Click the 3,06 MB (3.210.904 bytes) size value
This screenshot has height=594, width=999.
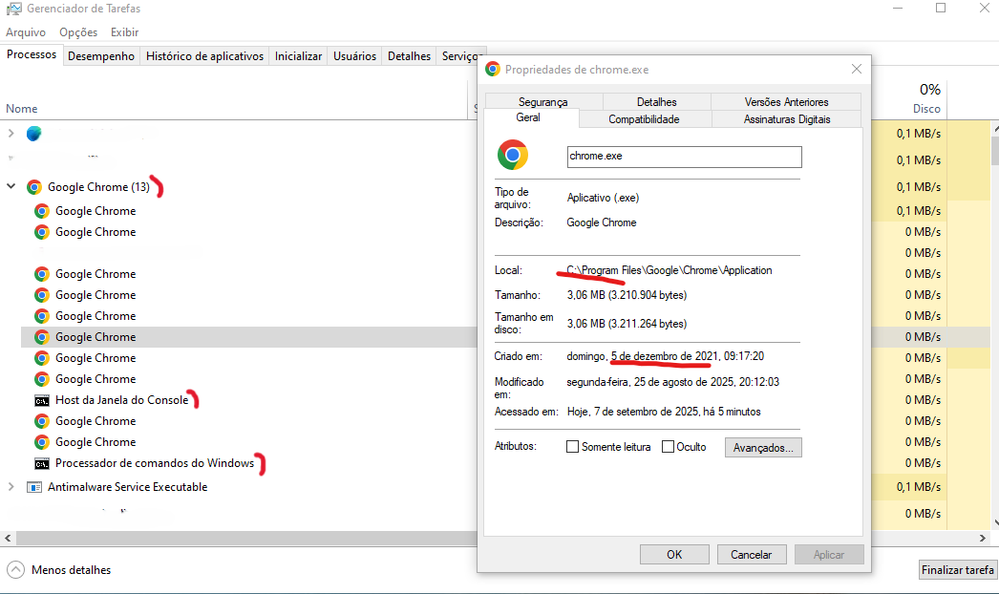point(627,295)
